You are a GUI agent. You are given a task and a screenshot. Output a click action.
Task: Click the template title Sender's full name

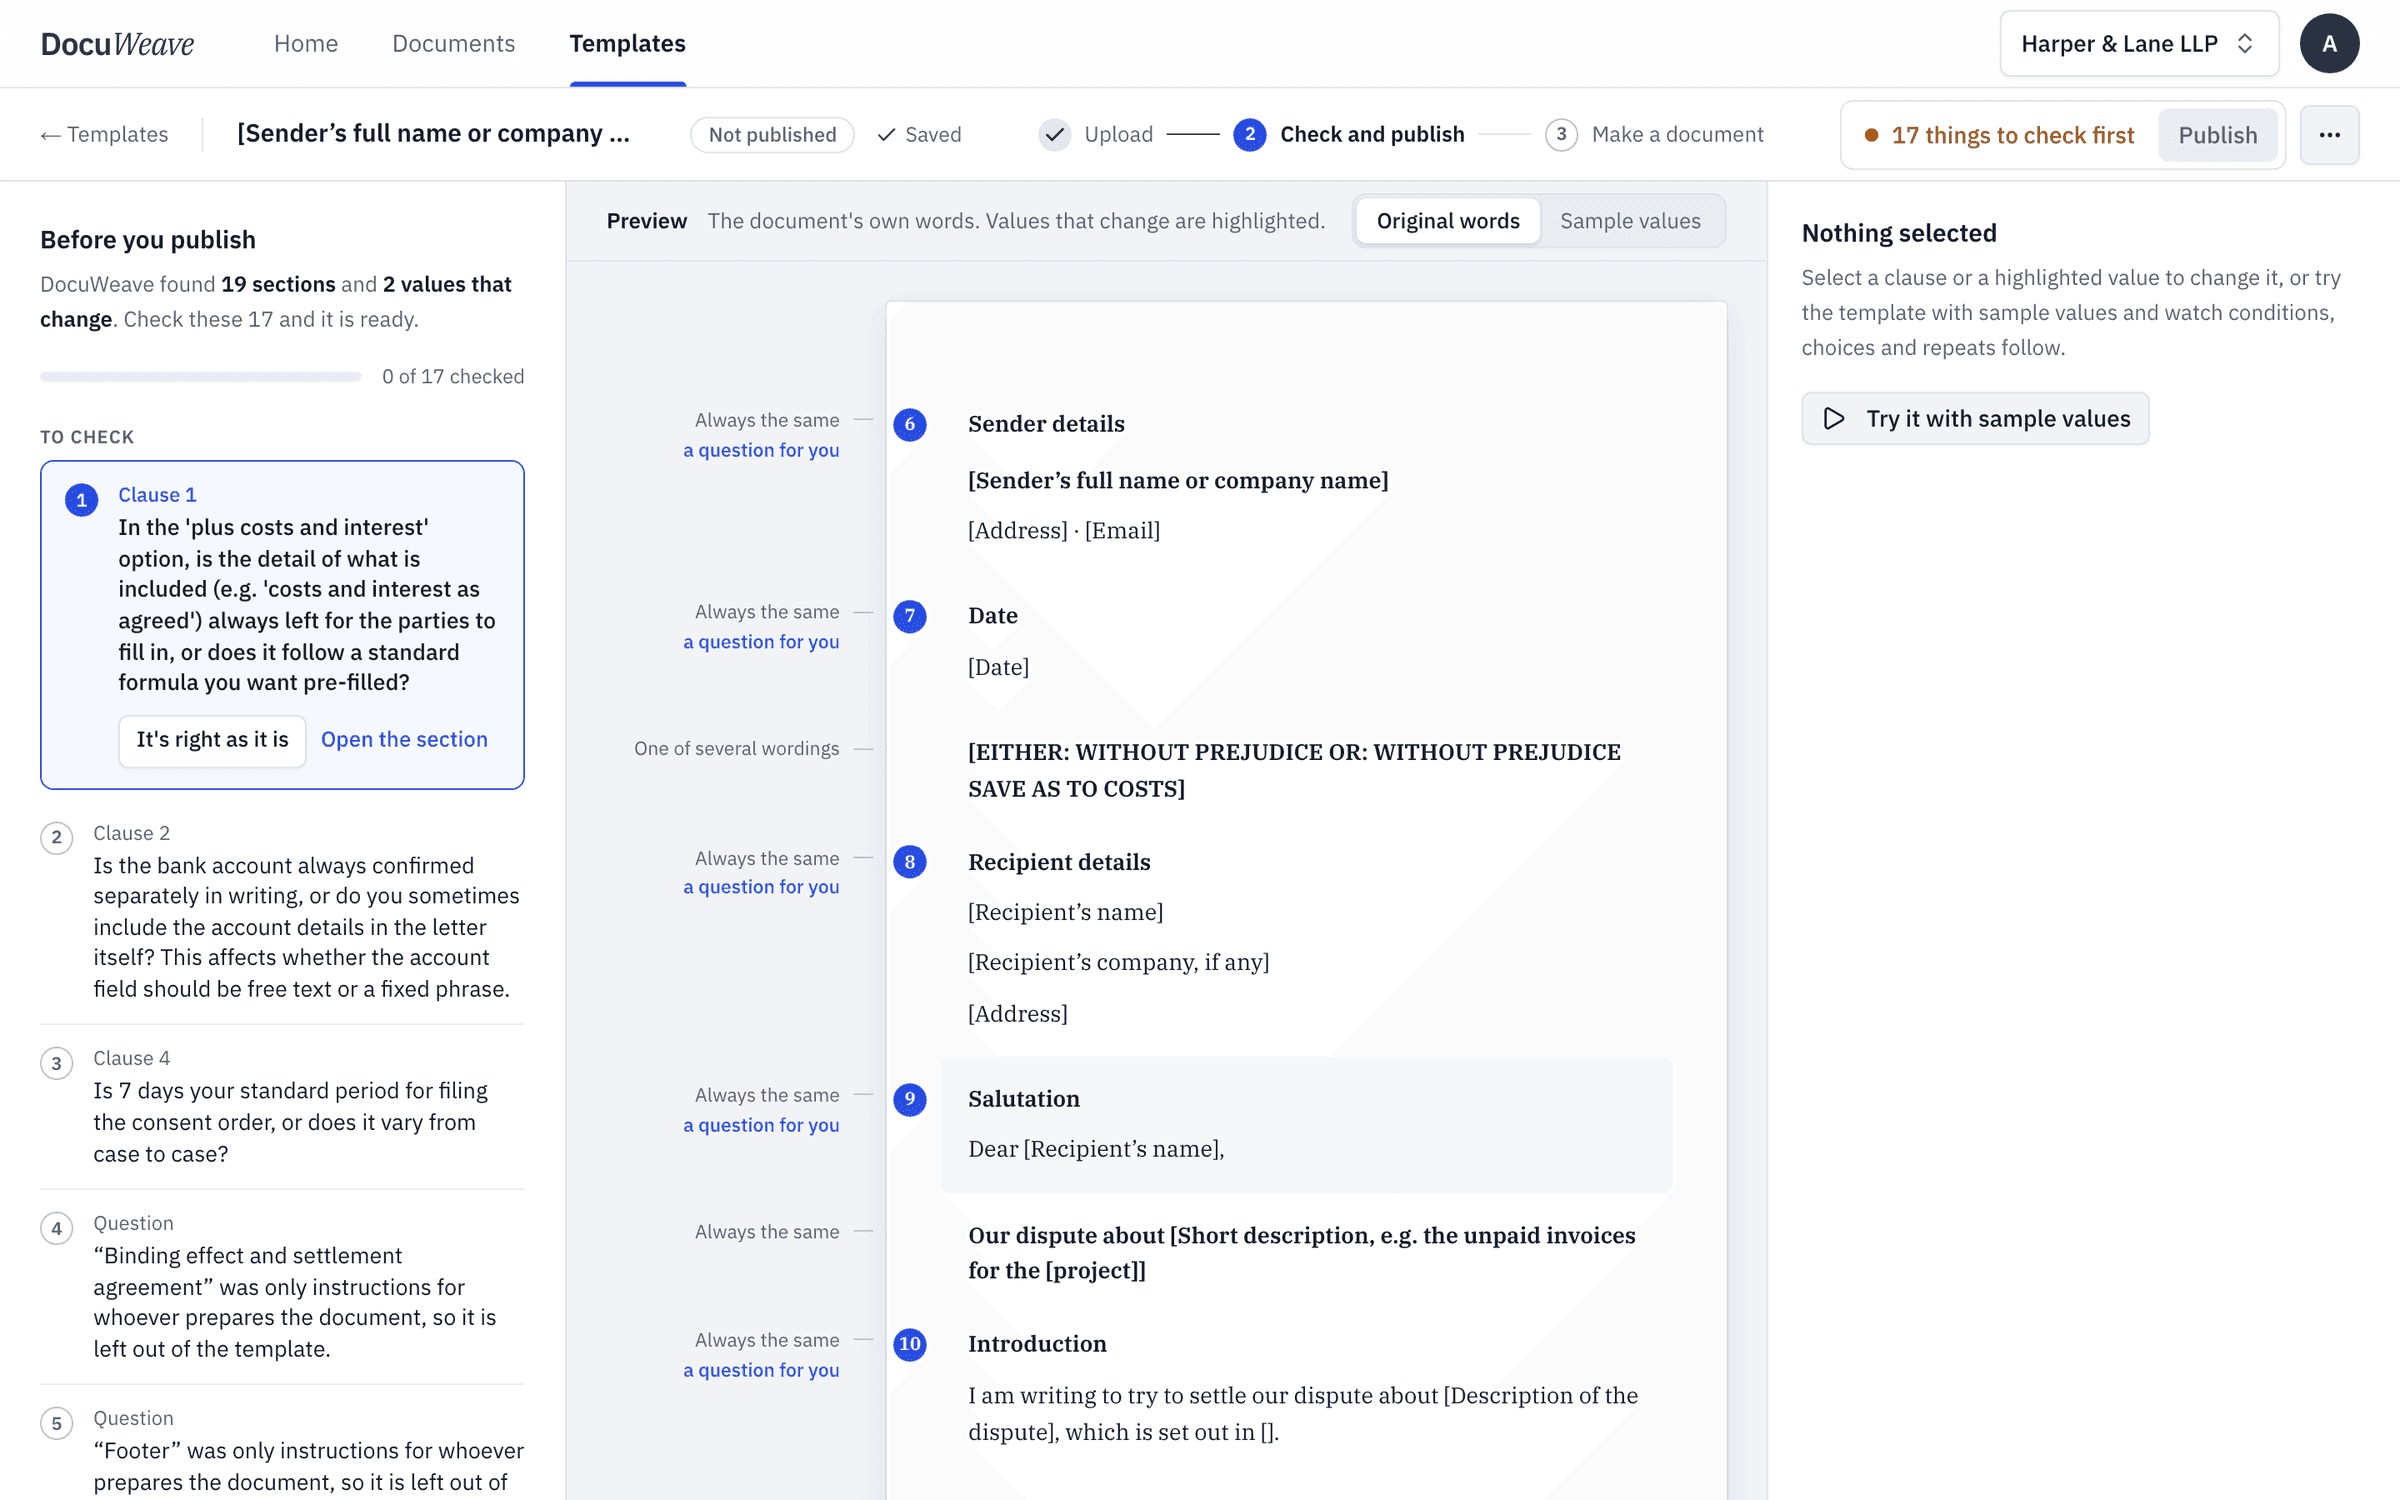tap(434, 134)
